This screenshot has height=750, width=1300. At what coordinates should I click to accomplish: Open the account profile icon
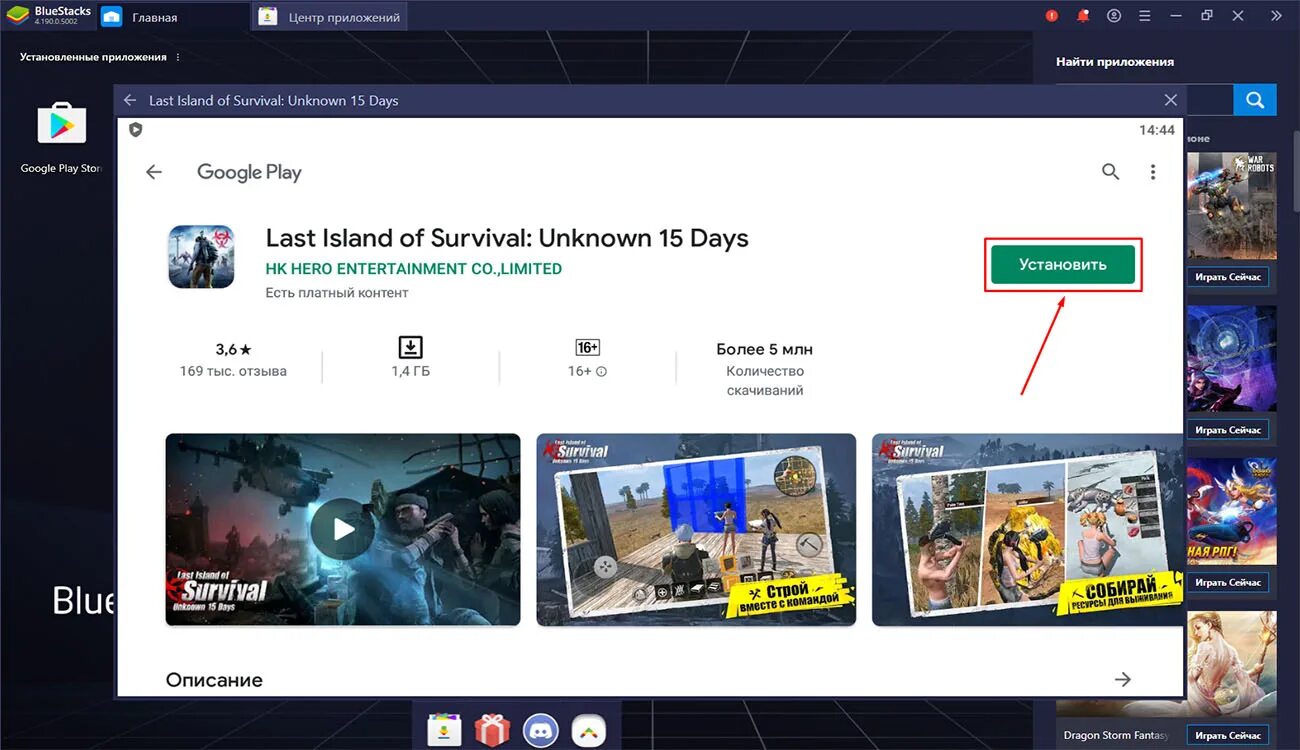pos(1114,16)
